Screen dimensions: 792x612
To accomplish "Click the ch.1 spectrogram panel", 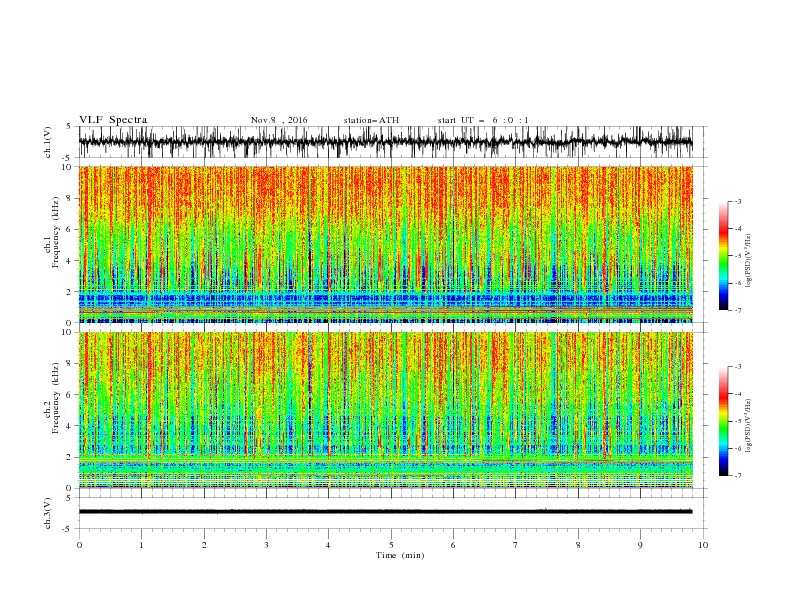I will 385,244.
